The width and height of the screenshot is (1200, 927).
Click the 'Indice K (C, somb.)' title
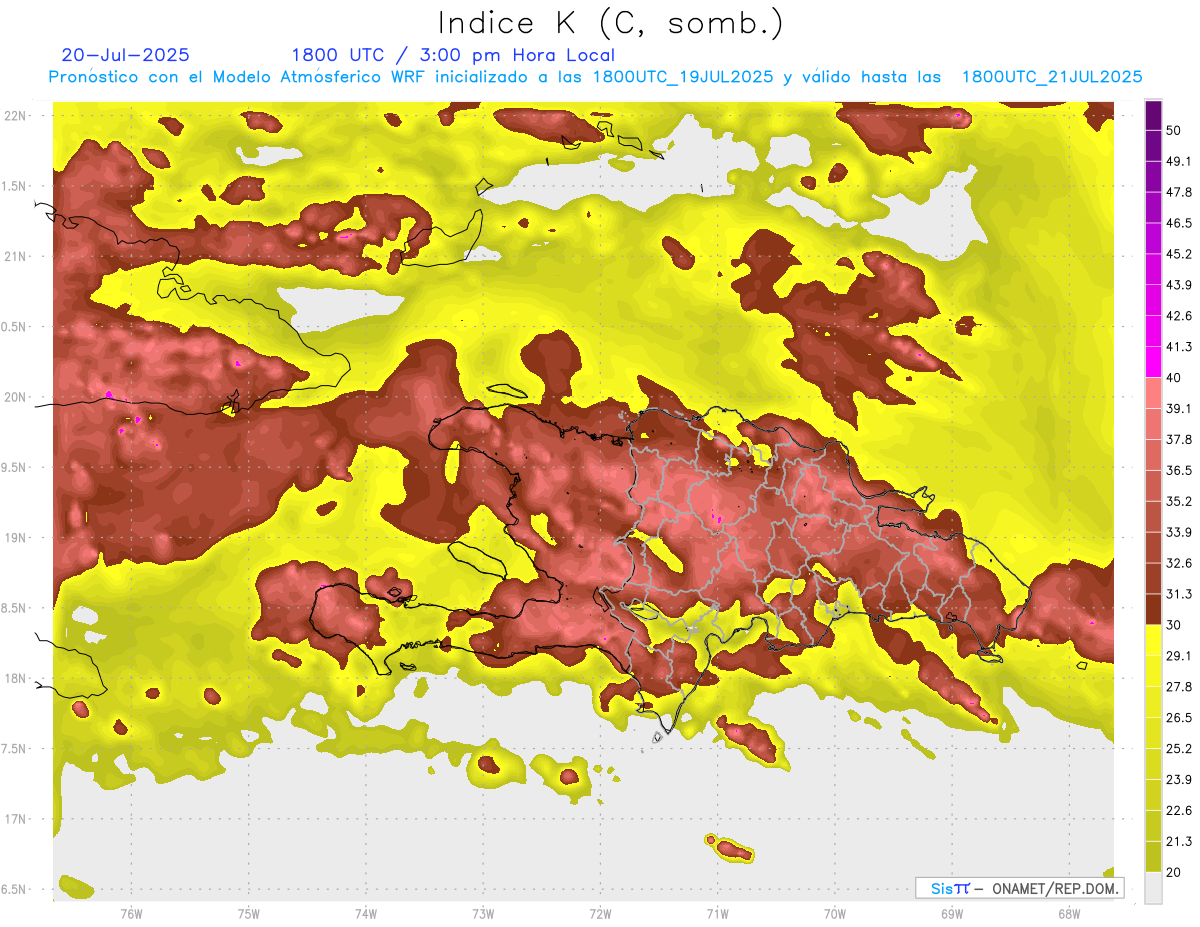[x=611, y=22]
